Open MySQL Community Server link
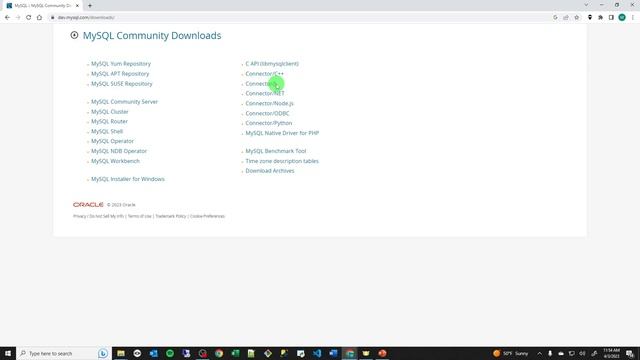 click(x=124, y=102)
